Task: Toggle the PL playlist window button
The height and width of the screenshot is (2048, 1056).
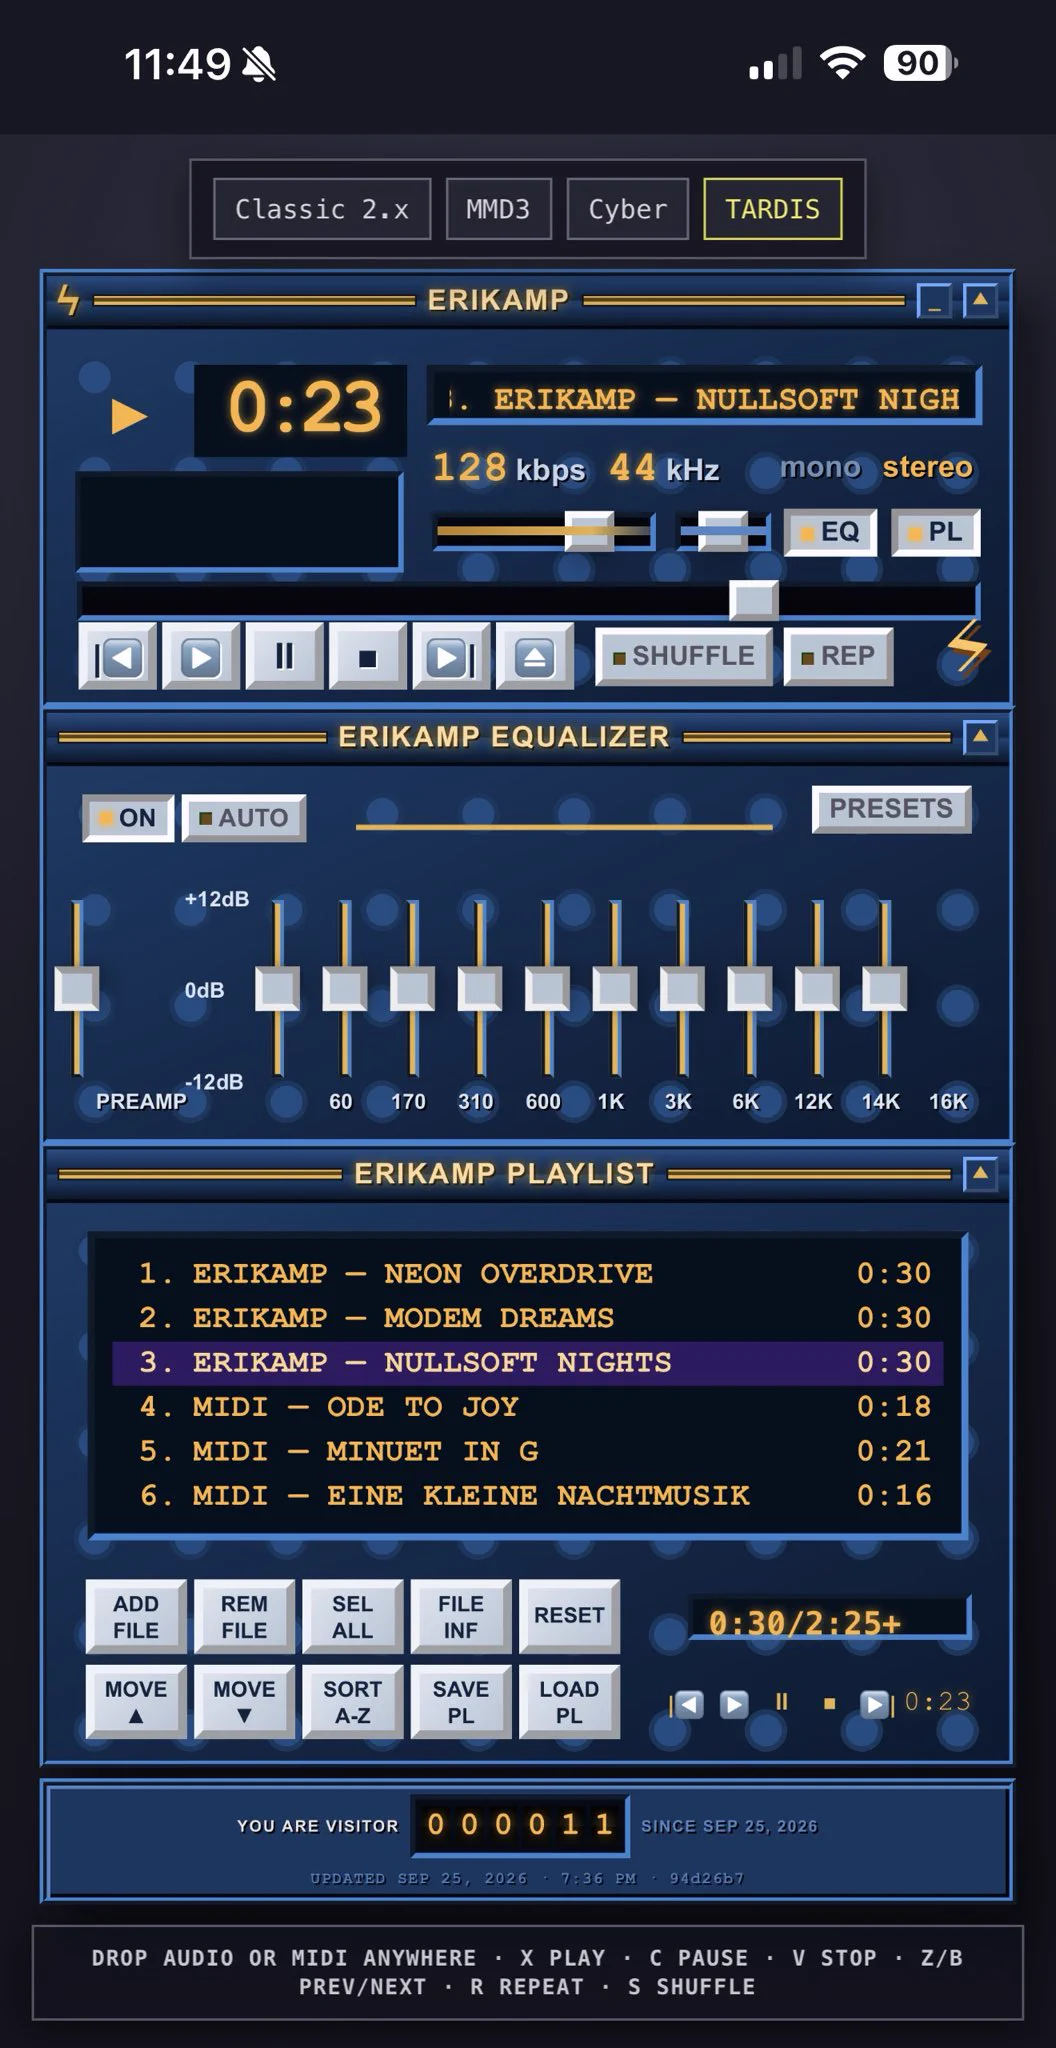Action: [x=935, y=532]
